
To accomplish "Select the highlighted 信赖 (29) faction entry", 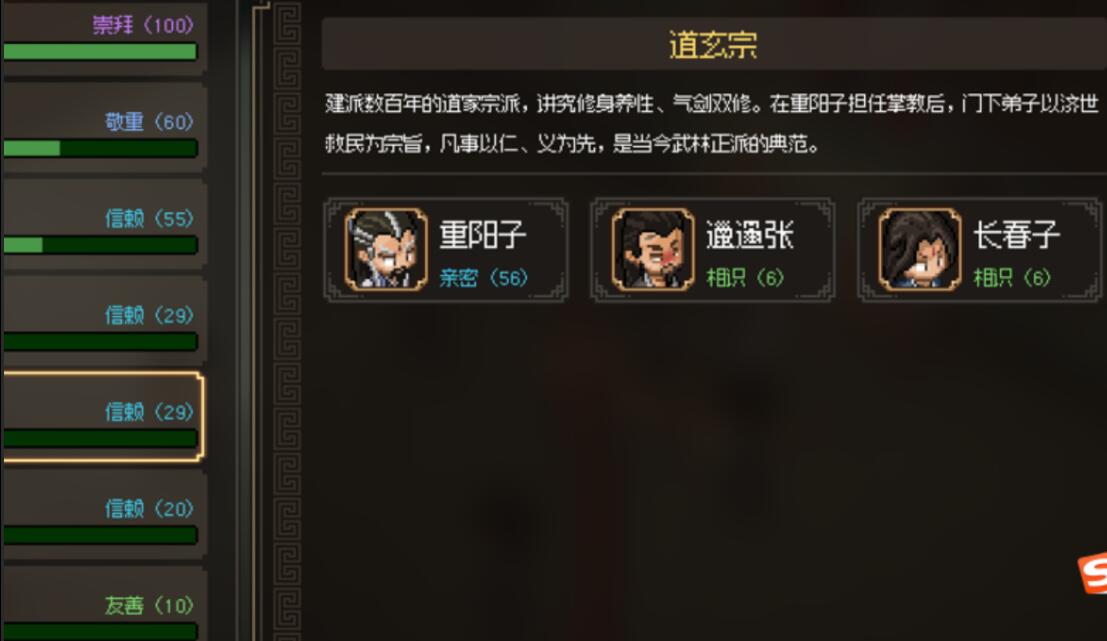I will tap(103, 417).
